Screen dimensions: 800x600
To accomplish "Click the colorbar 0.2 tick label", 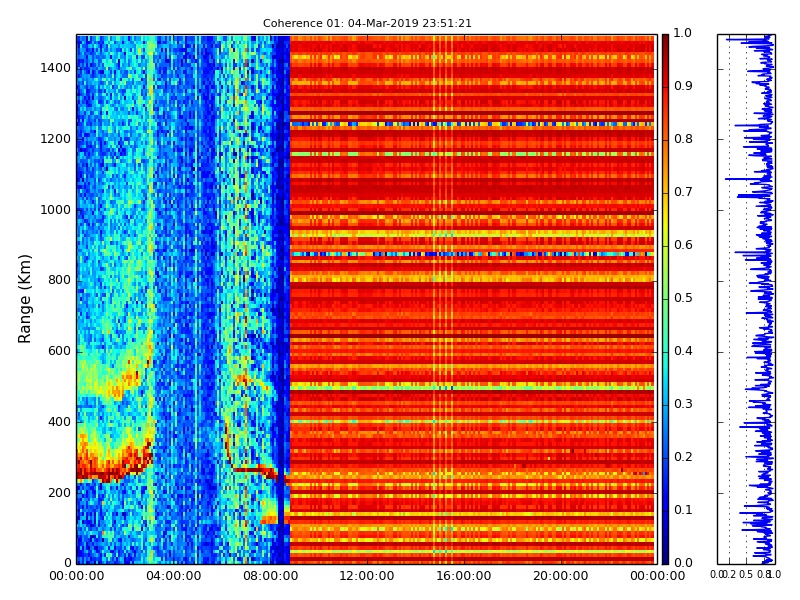I will tap(683, 457).
